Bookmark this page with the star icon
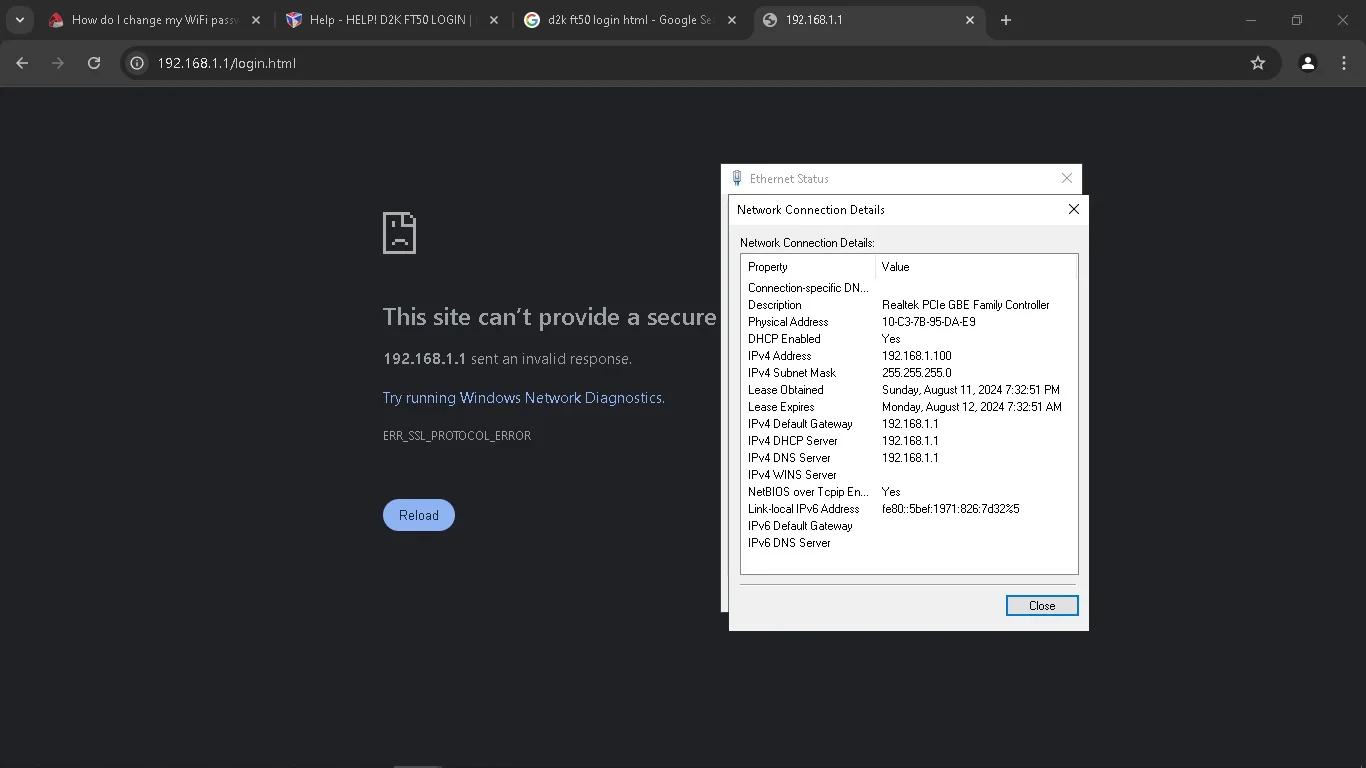1366x768 pixels. 1258,63
